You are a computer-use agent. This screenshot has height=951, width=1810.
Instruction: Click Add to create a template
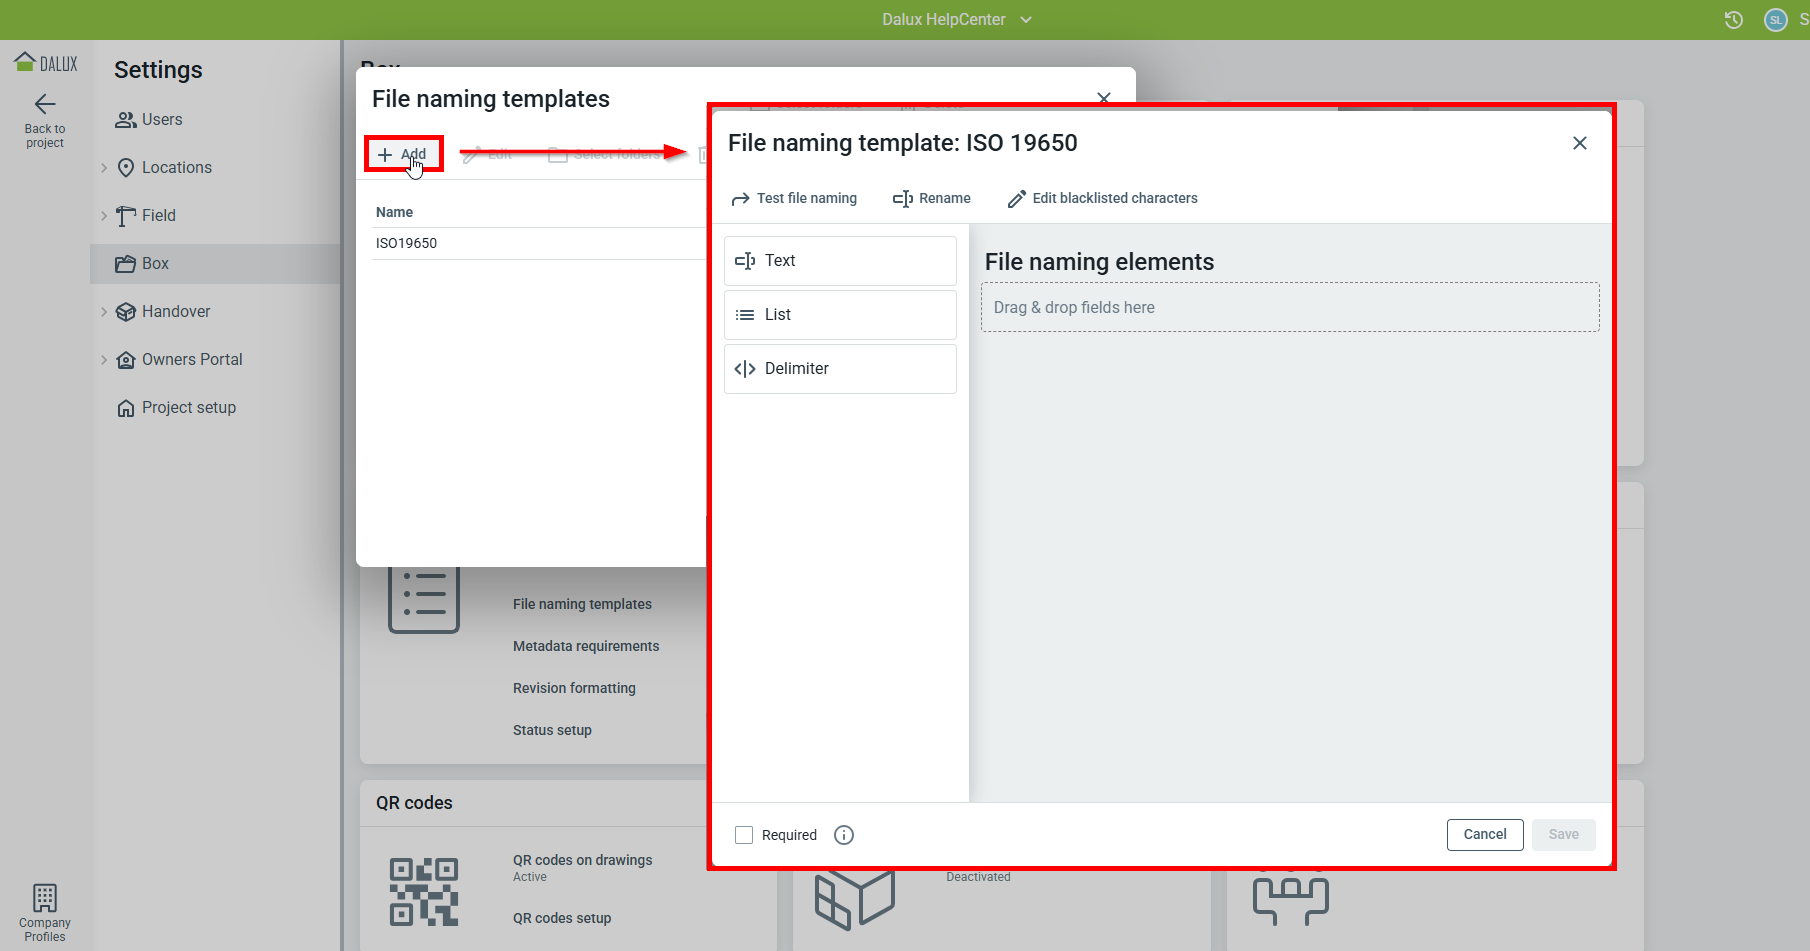click(403, 154)
